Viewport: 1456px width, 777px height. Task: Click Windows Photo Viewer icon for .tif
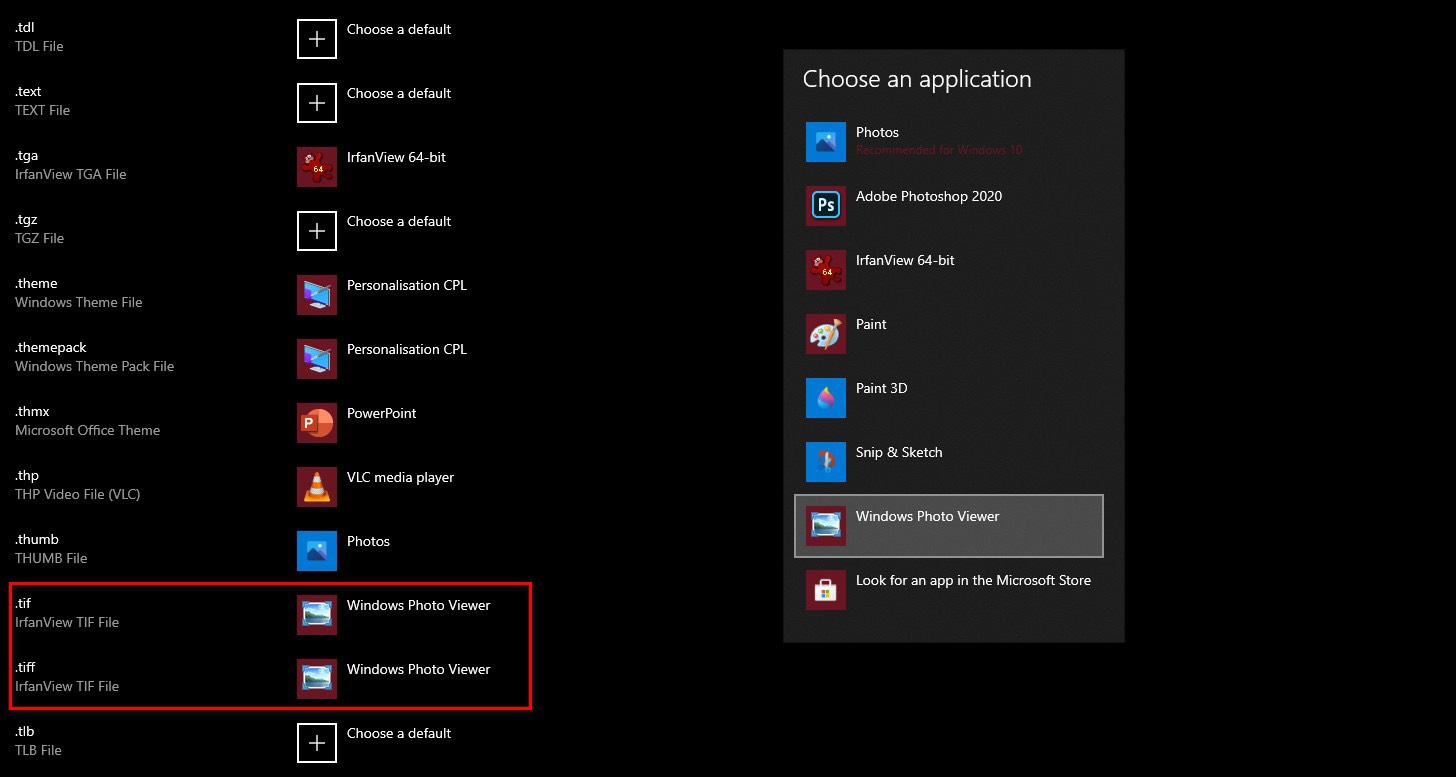317,615
